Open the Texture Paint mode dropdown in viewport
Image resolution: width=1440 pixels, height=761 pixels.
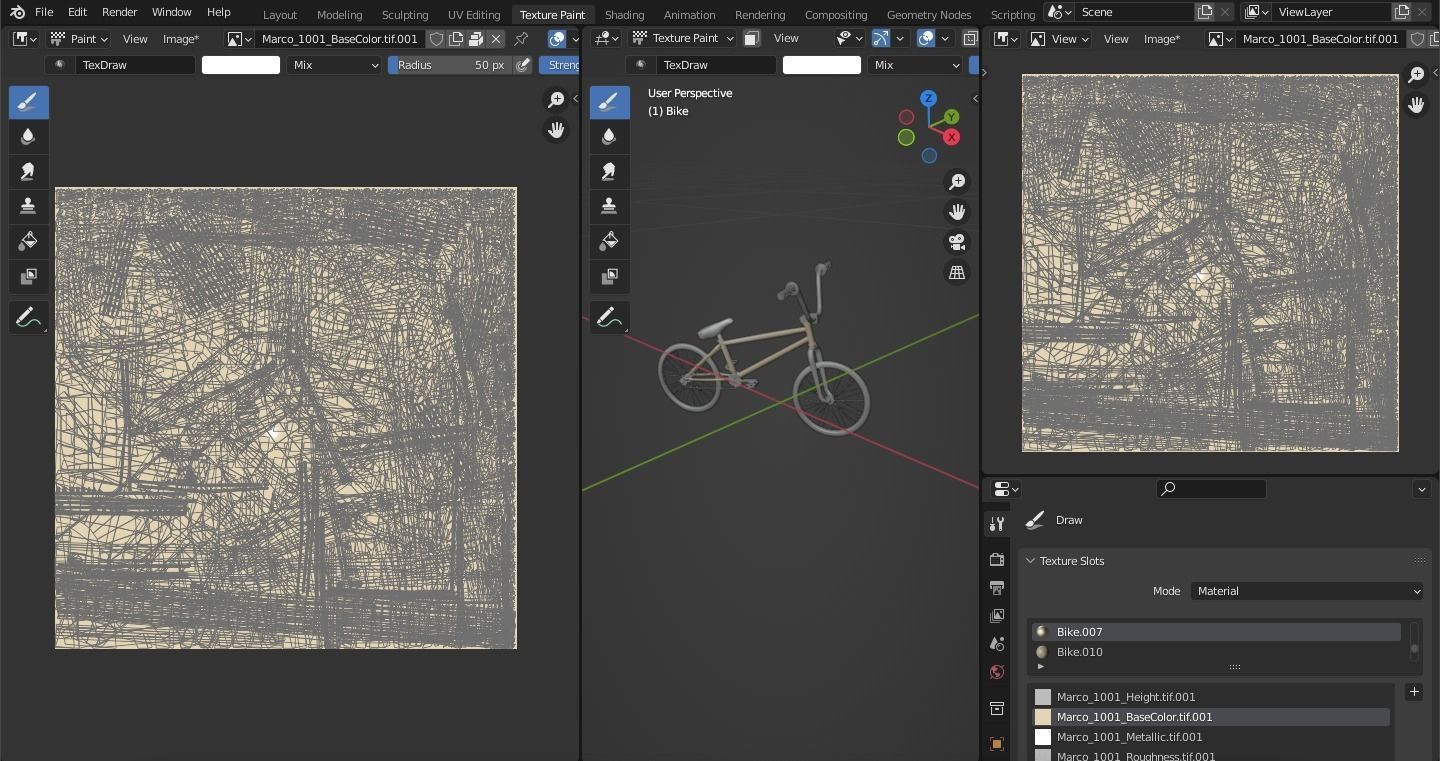(683, 38)
